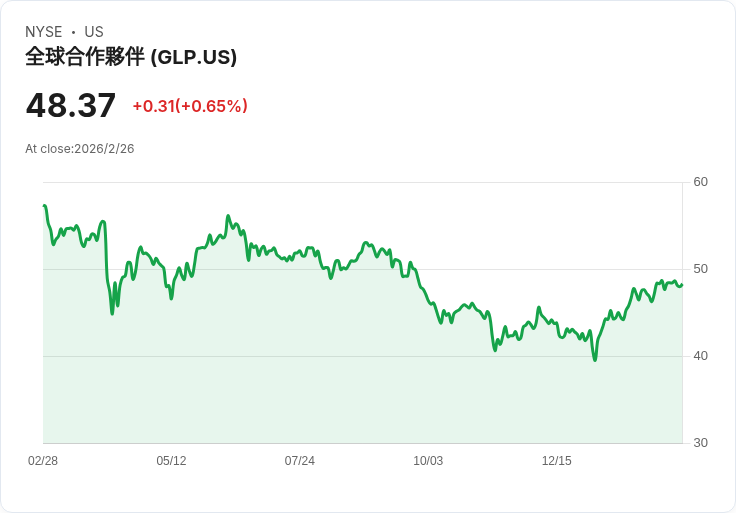Click the starting peak of the price line

tap(45, 206)
